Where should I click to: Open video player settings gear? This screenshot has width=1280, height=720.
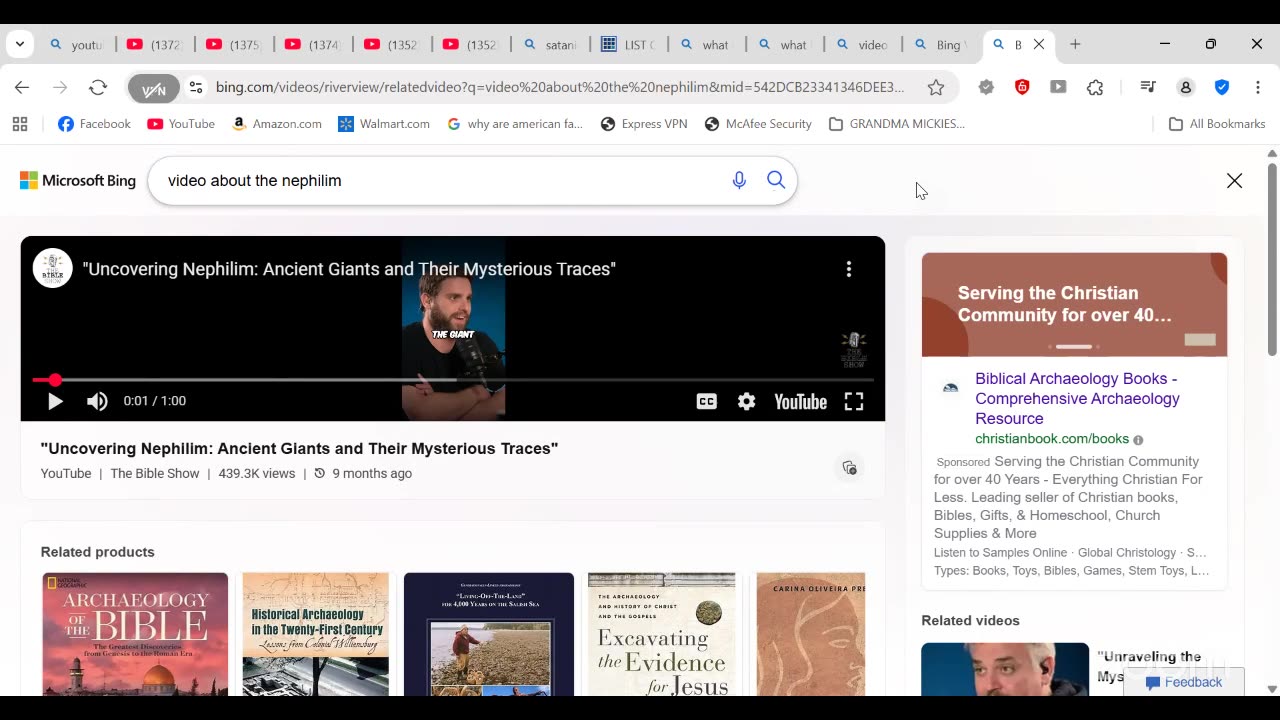(x=746, y=401)
